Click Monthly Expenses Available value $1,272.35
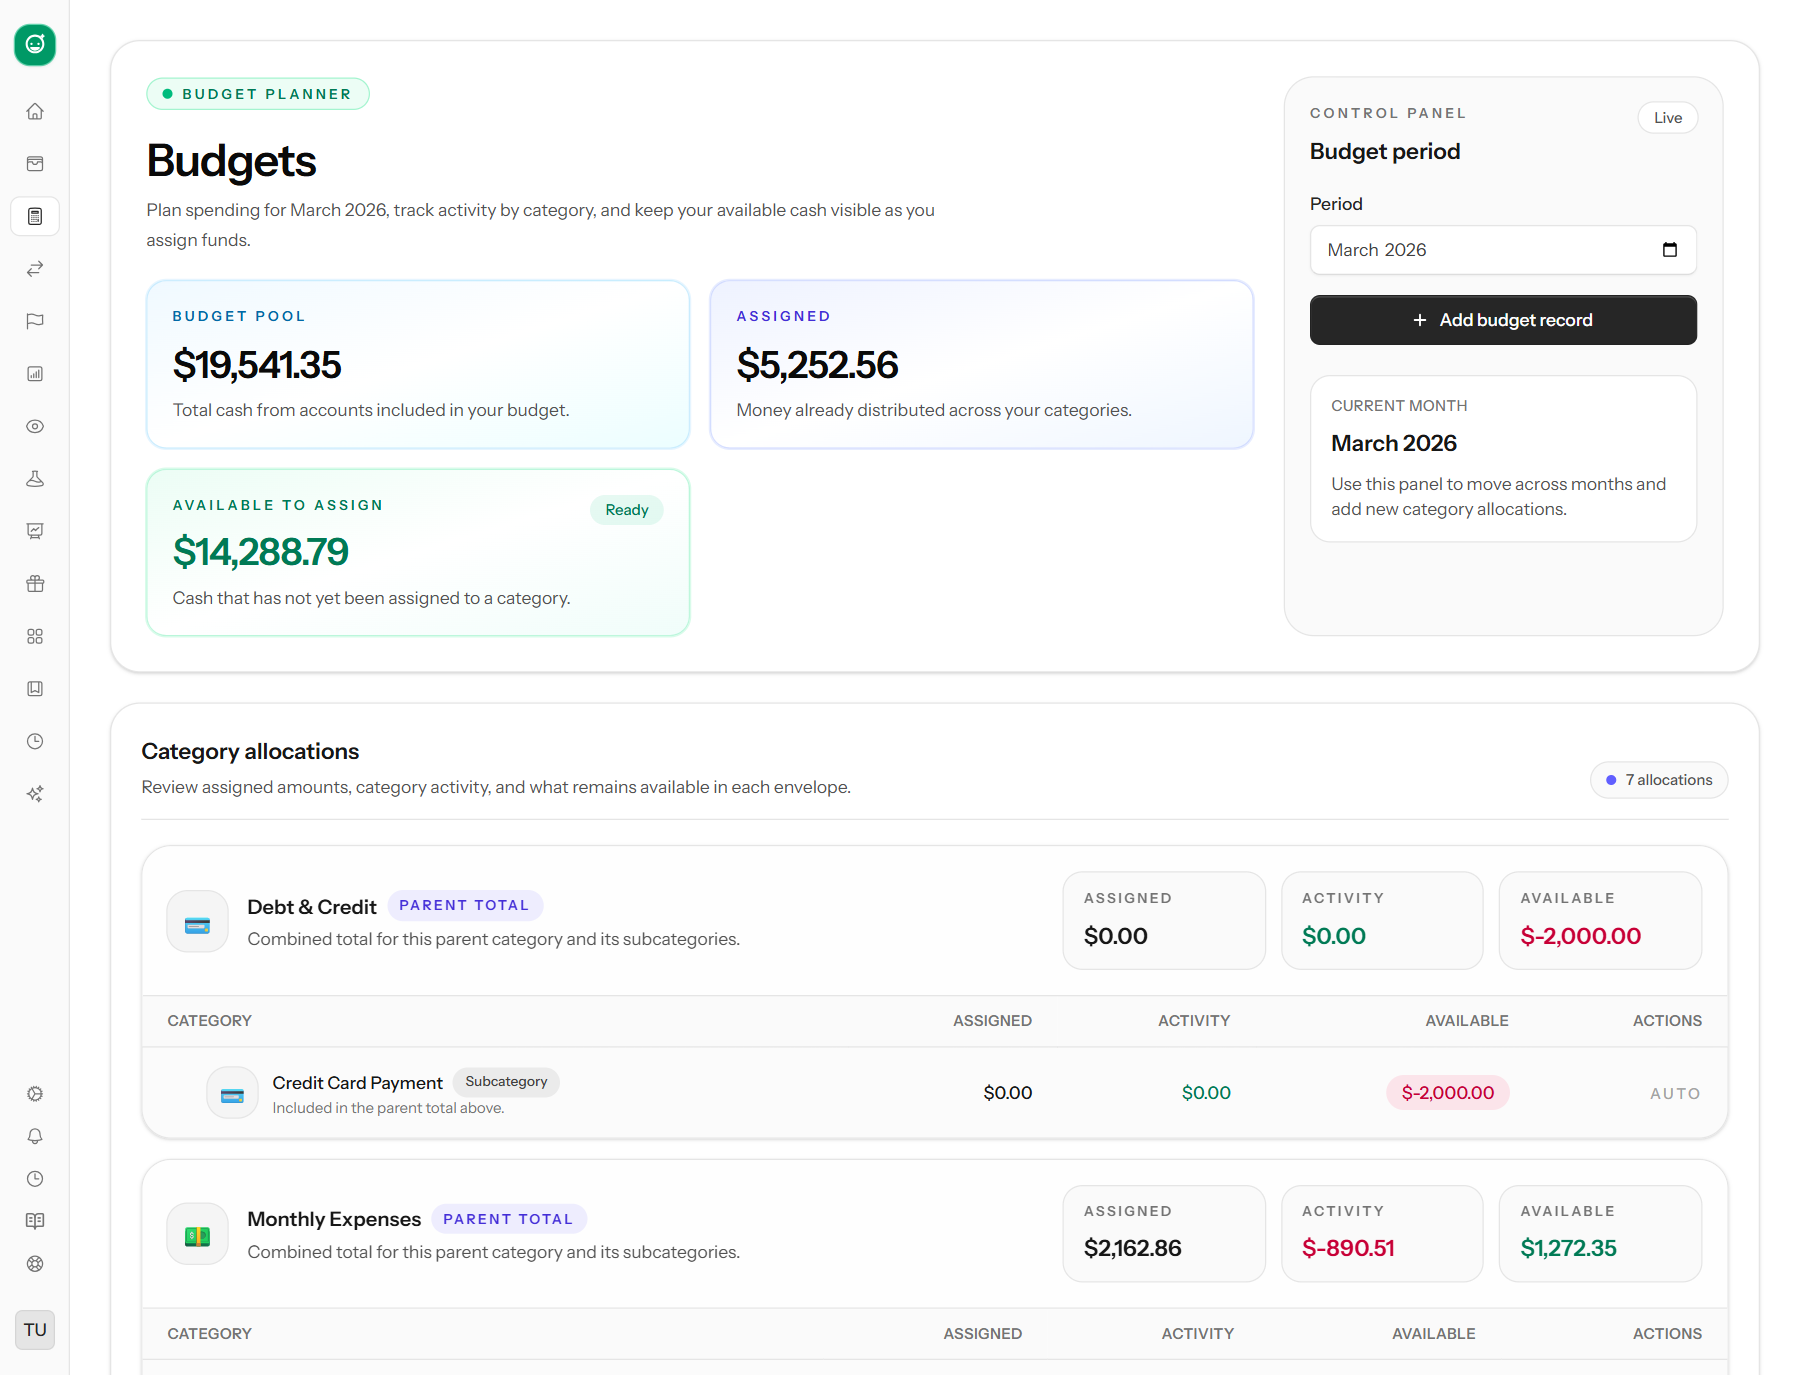Image resolution: width=1800 pixels, height=1375 pixels. tap(1568, 1248)
